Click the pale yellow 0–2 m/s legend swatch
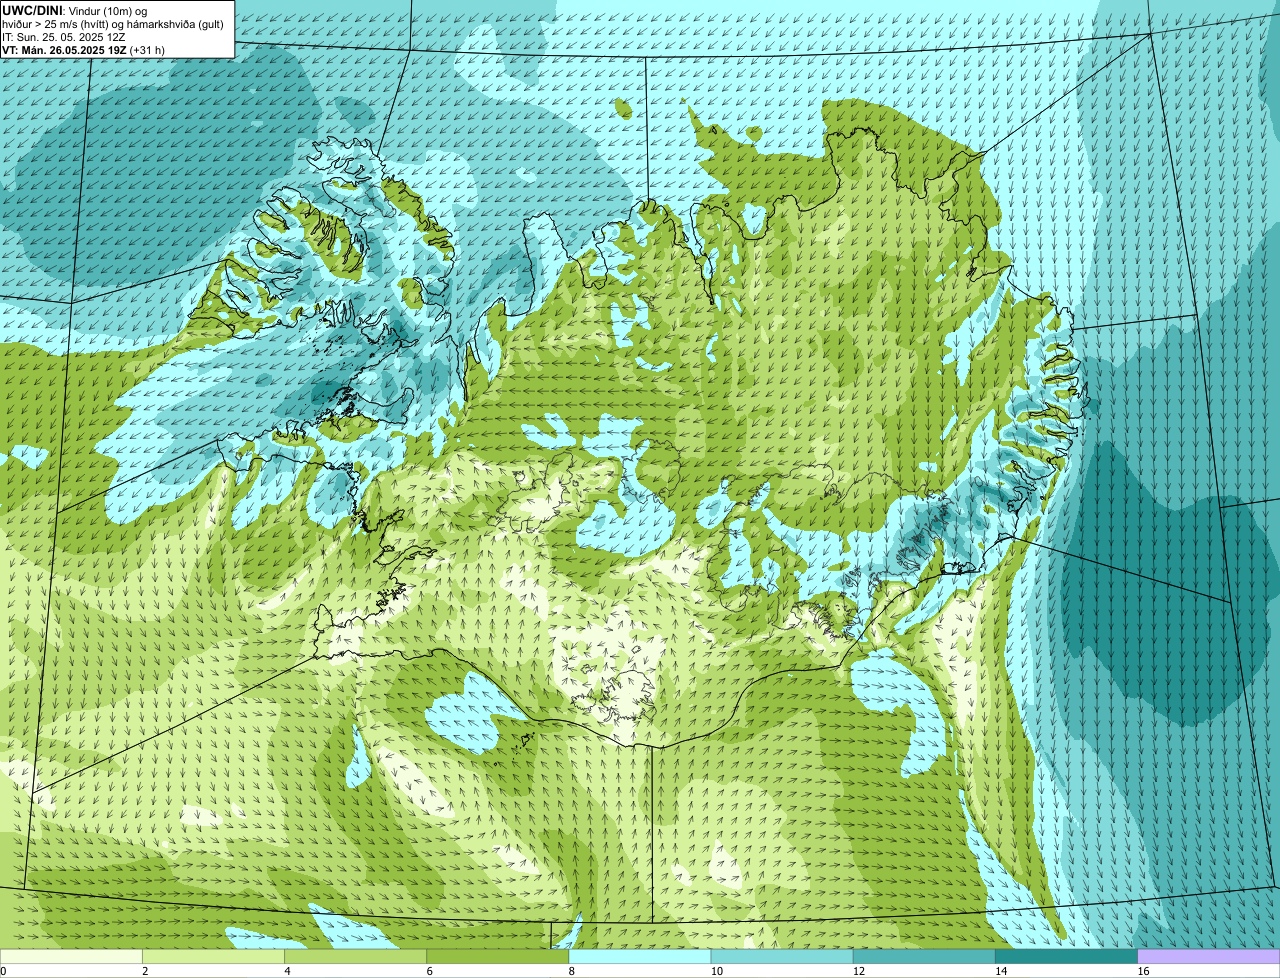The width and height of the screenshot is (1280, 978). (x=71, y=956)
